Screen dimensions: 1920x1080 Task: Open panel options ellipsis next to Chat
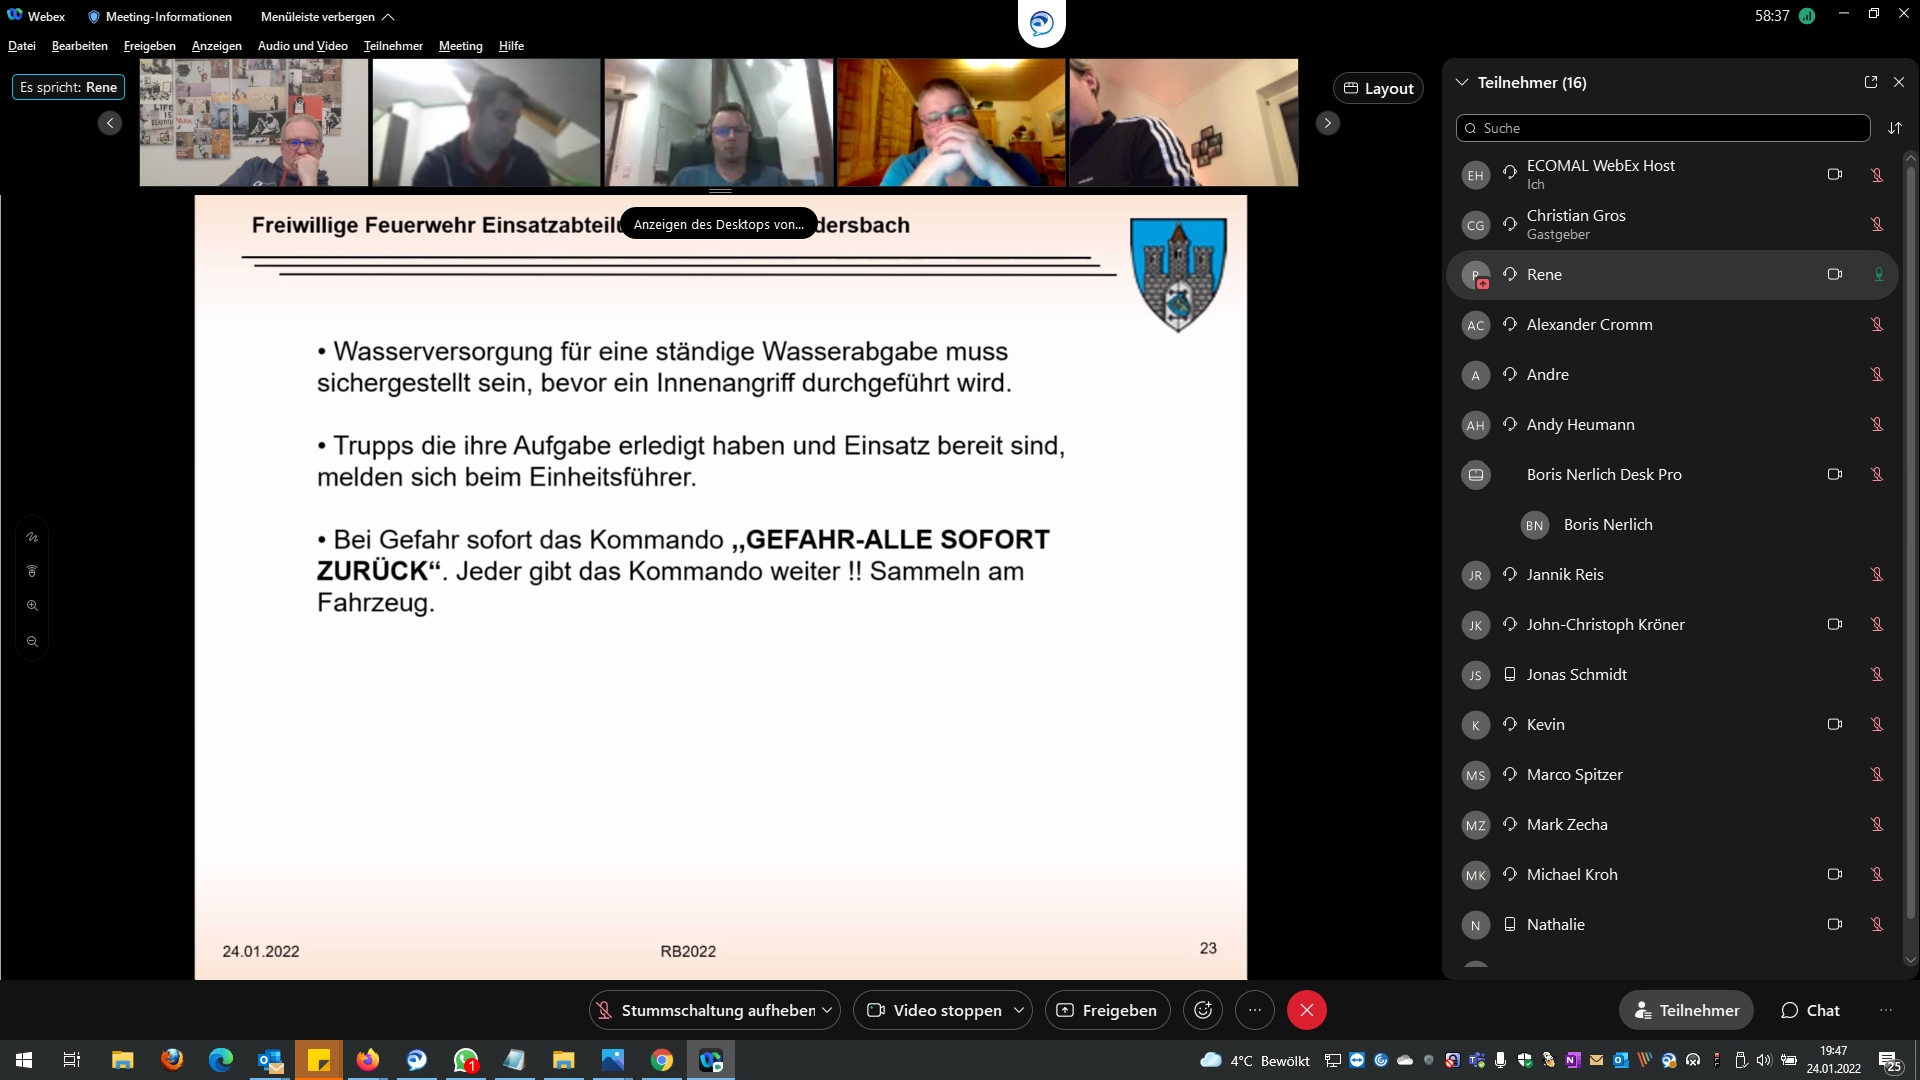coord(1886,1010)
